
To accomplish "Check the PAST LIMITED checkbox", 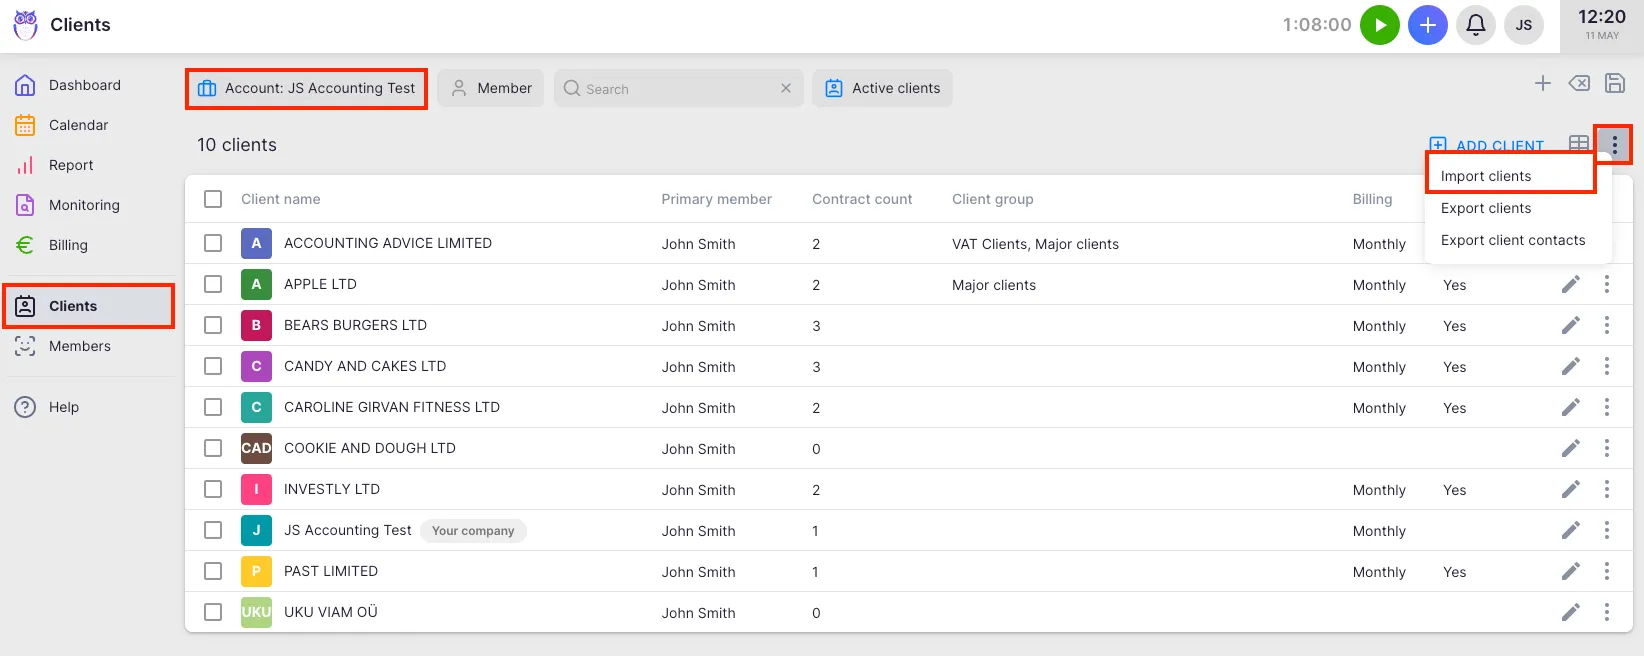I will (x=213, y=571).
